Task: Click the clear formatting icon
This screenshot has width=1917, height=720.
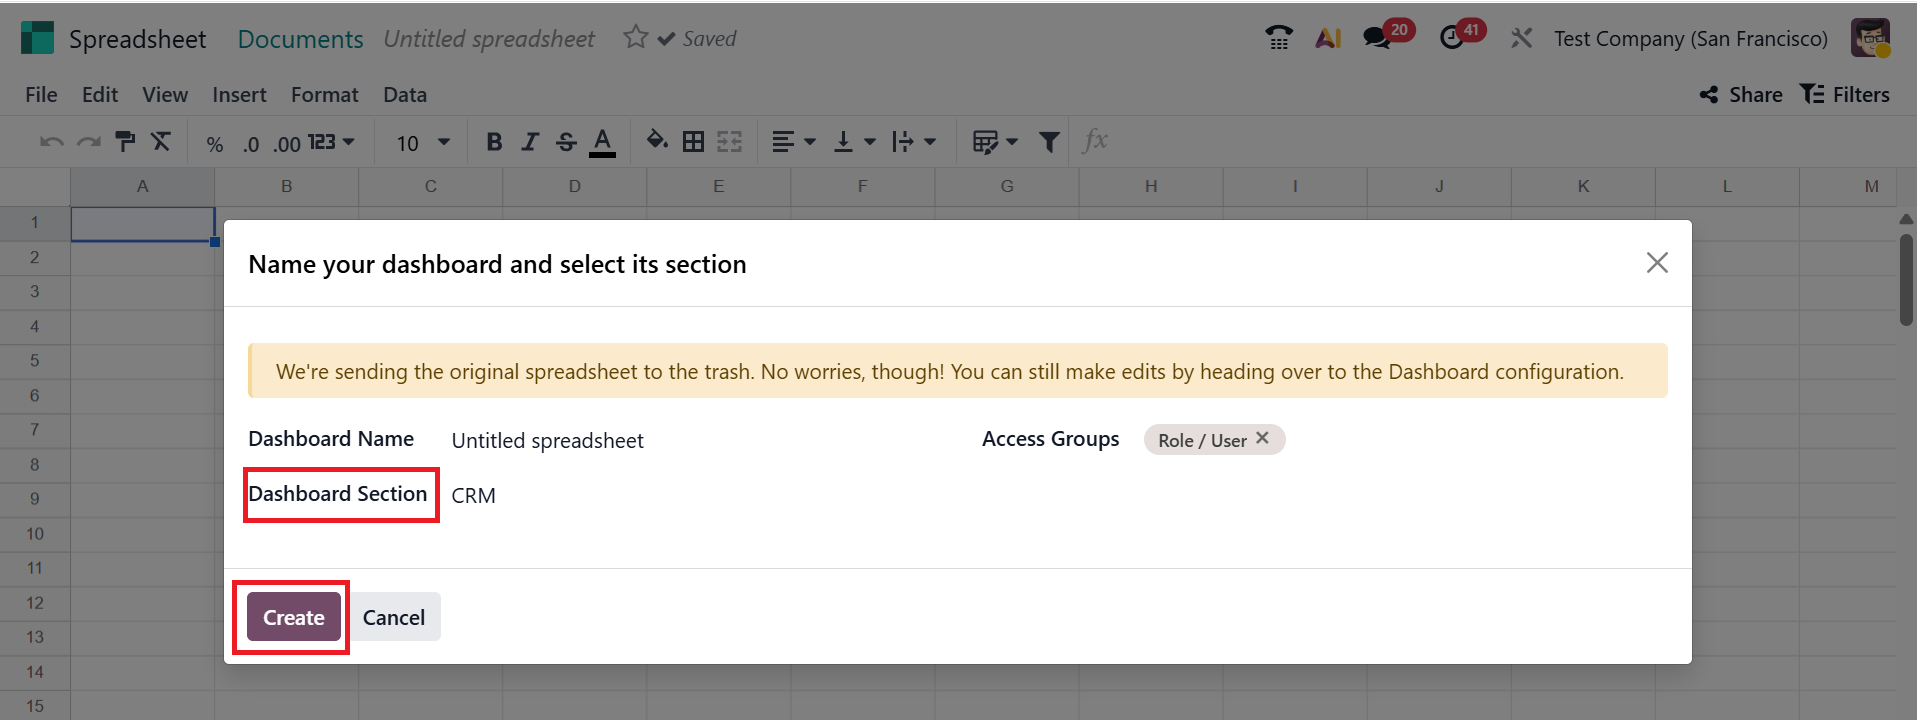Action: (161, 142)
